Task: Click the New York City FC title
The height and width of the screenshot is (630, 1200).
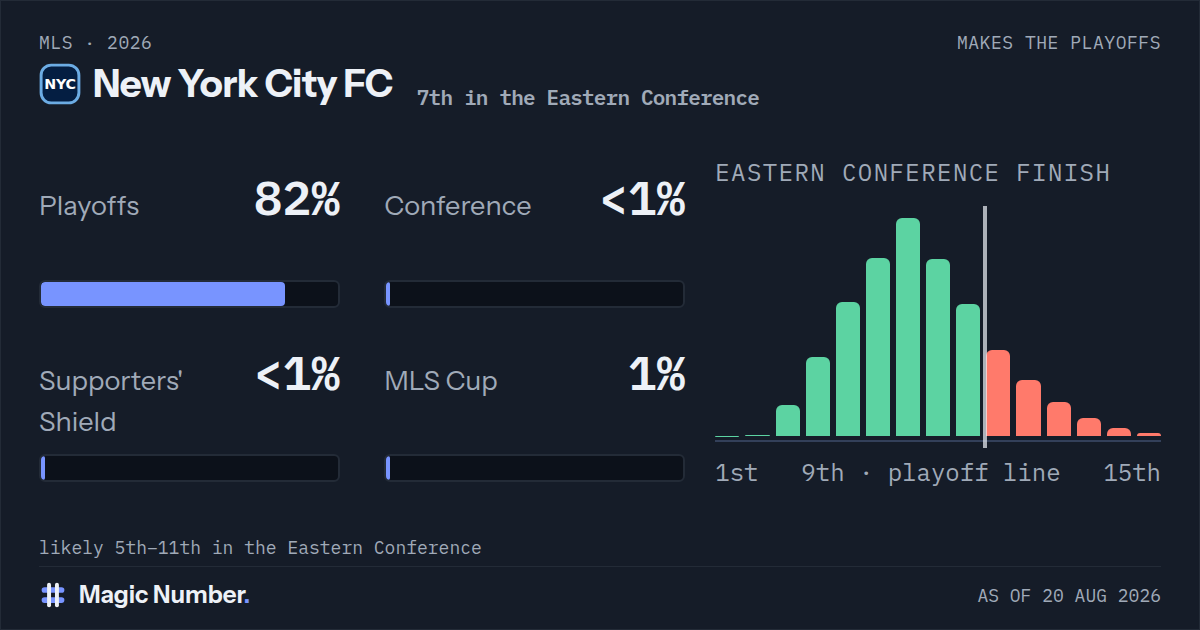Action: point(242,84)
